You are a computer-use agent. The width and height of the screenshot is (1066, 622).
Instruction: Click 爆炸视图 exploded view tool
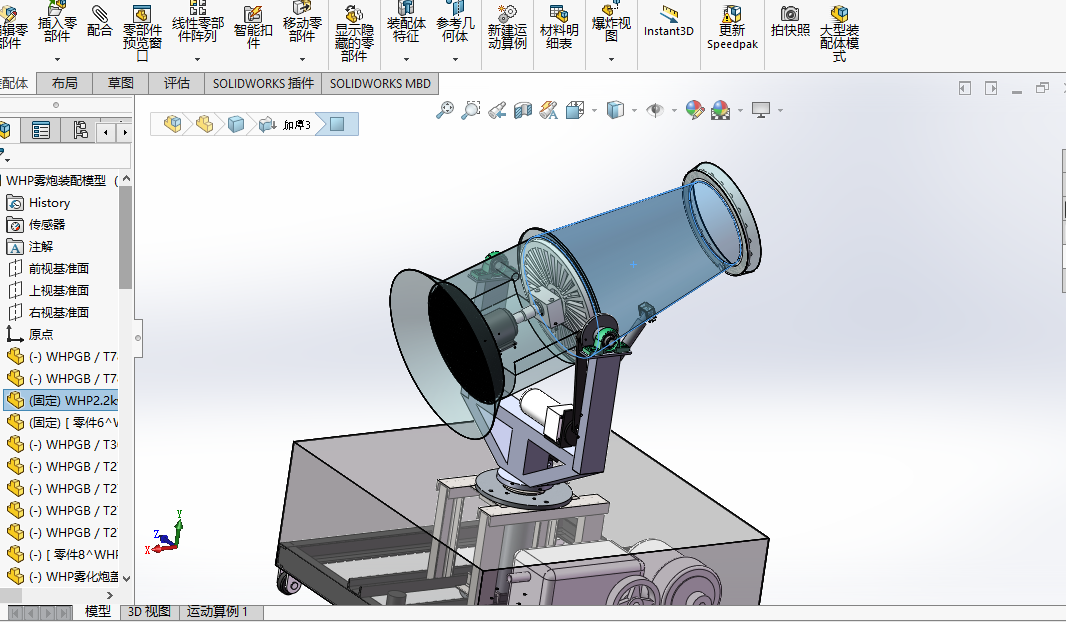(611, 22)
